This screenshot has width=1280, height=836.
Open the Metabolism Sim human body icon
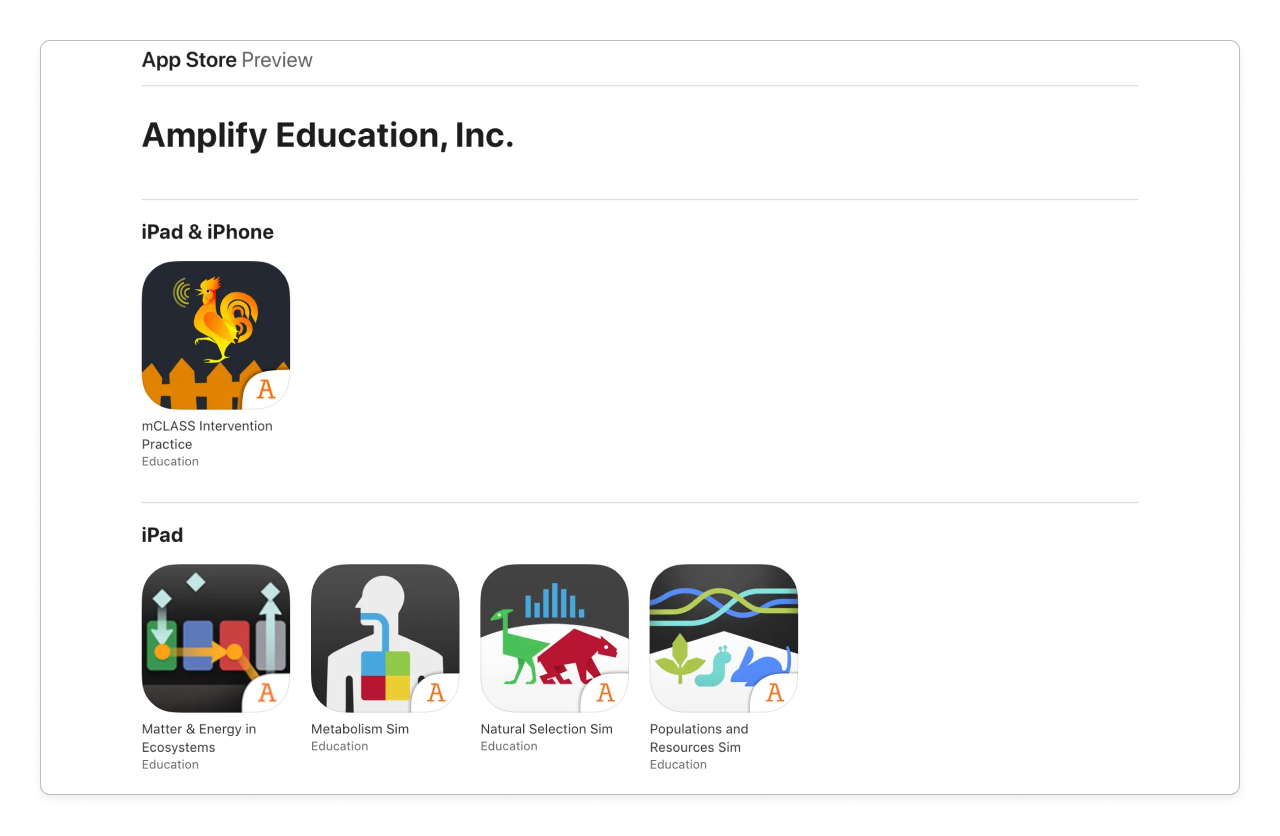click(385, 638)
